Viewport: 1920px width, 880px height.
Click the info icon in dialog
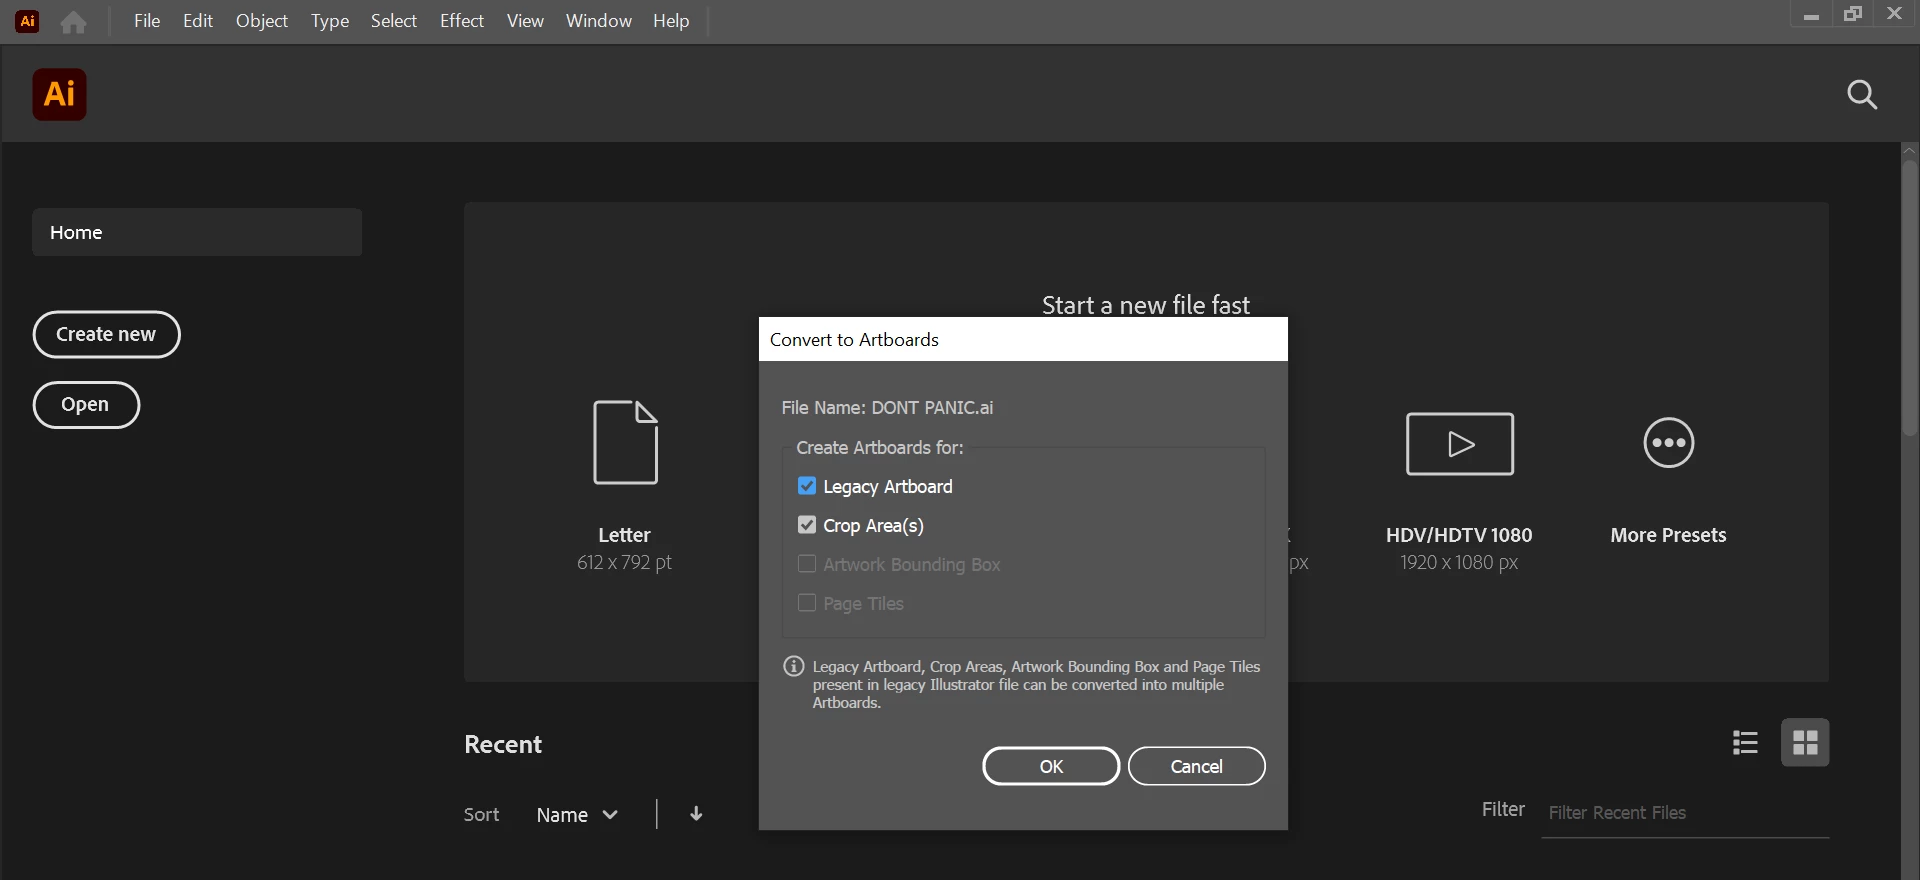(x=794, y=666)
